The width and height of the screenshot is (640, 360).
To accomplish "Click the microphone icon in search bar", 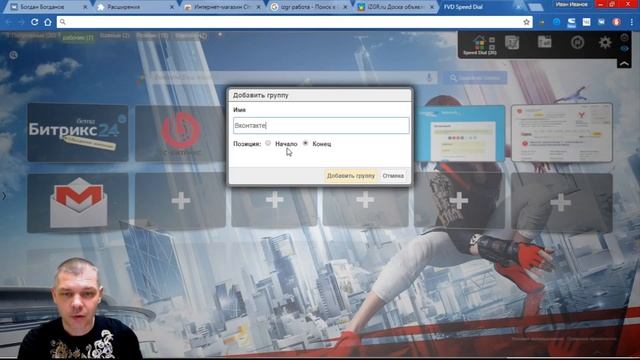I will click(x=429, y=78).
